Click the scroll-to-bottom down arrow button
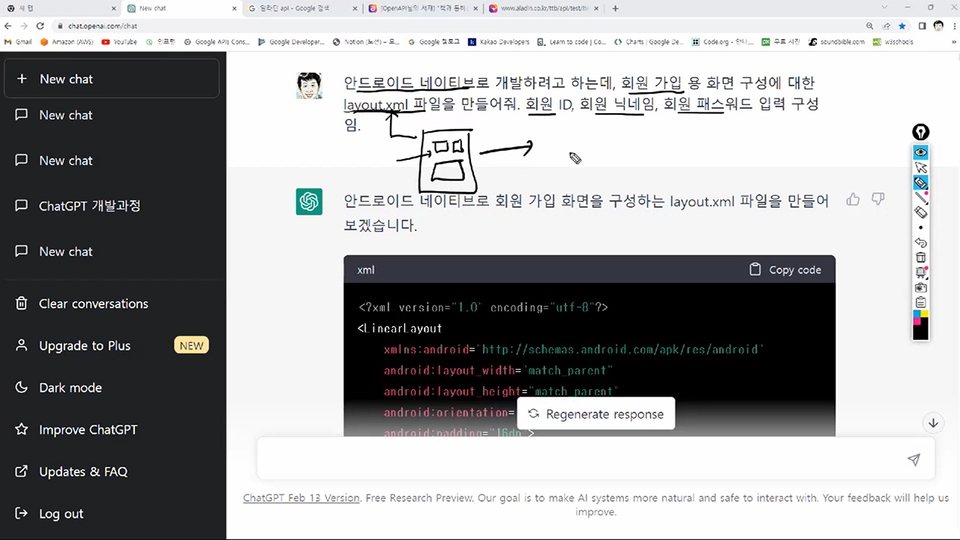 point(933,423)
